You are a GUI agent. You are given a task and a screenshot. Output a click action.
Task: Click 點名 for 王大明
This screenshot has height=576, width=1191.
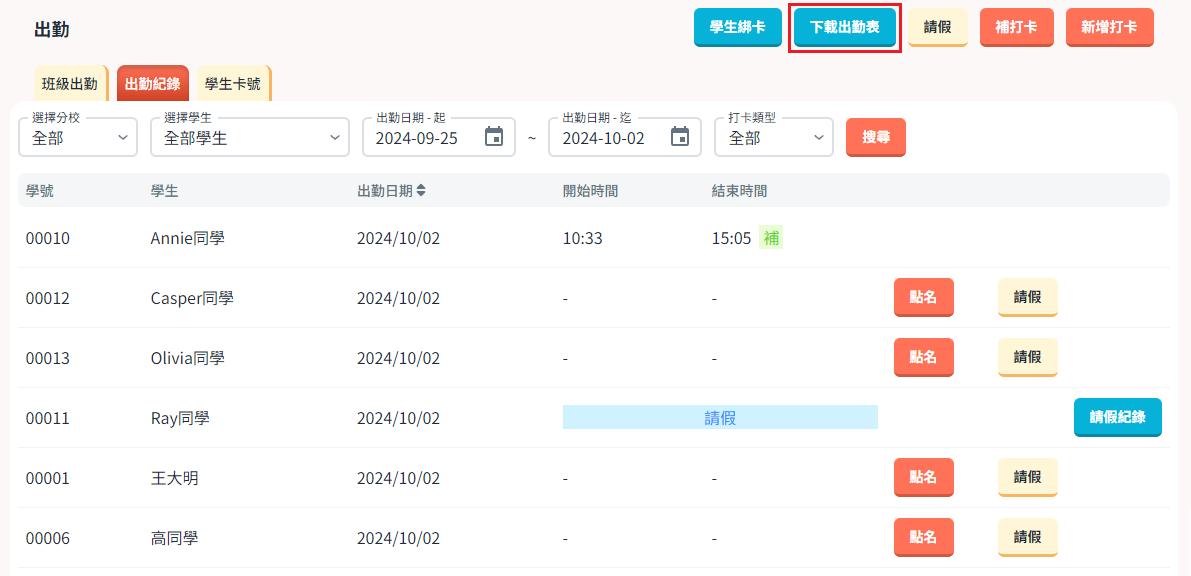(924, 478)
